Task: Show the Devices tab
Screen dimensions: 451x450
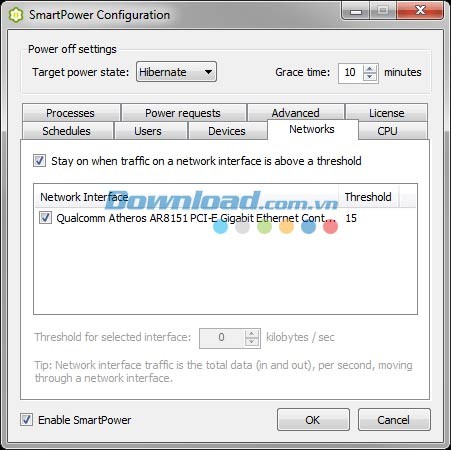Action: tap(228, 131)
